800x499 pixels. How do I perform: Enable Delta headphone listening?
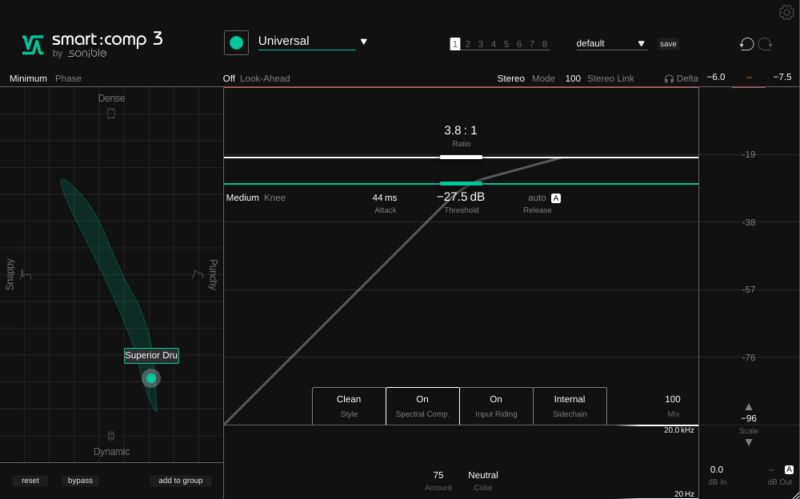681,78
